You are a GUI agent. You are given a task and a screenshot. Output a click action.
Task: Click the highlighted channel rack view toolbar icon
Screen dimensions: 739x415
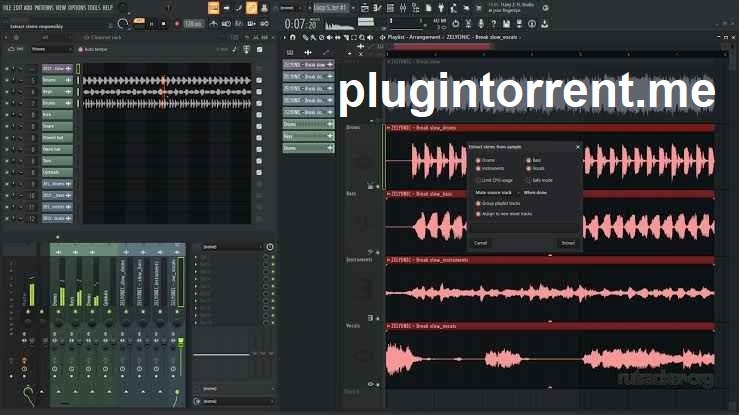pyautogui.click(x=251, y=8)
